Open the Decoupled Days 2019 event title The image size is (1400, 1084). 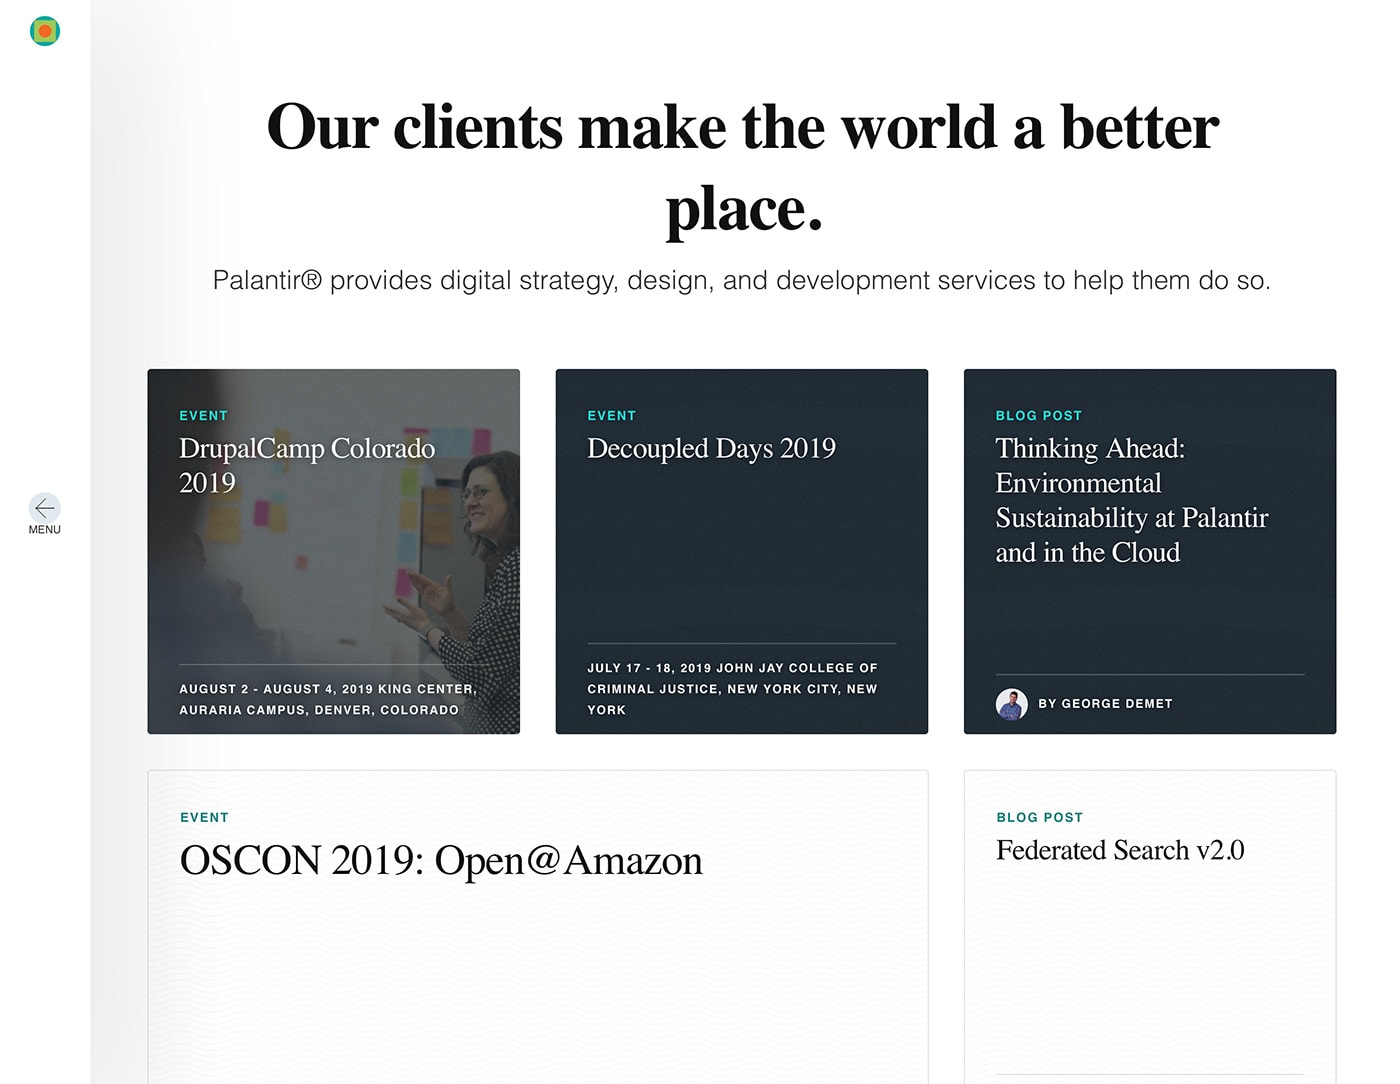tap(711, 448)
